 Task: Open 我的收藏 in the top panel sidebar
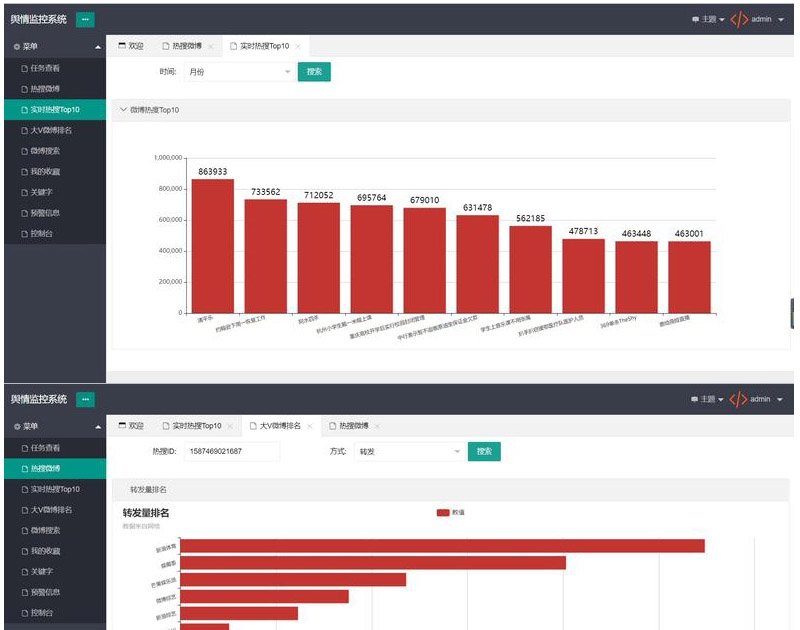pos(55,171)
